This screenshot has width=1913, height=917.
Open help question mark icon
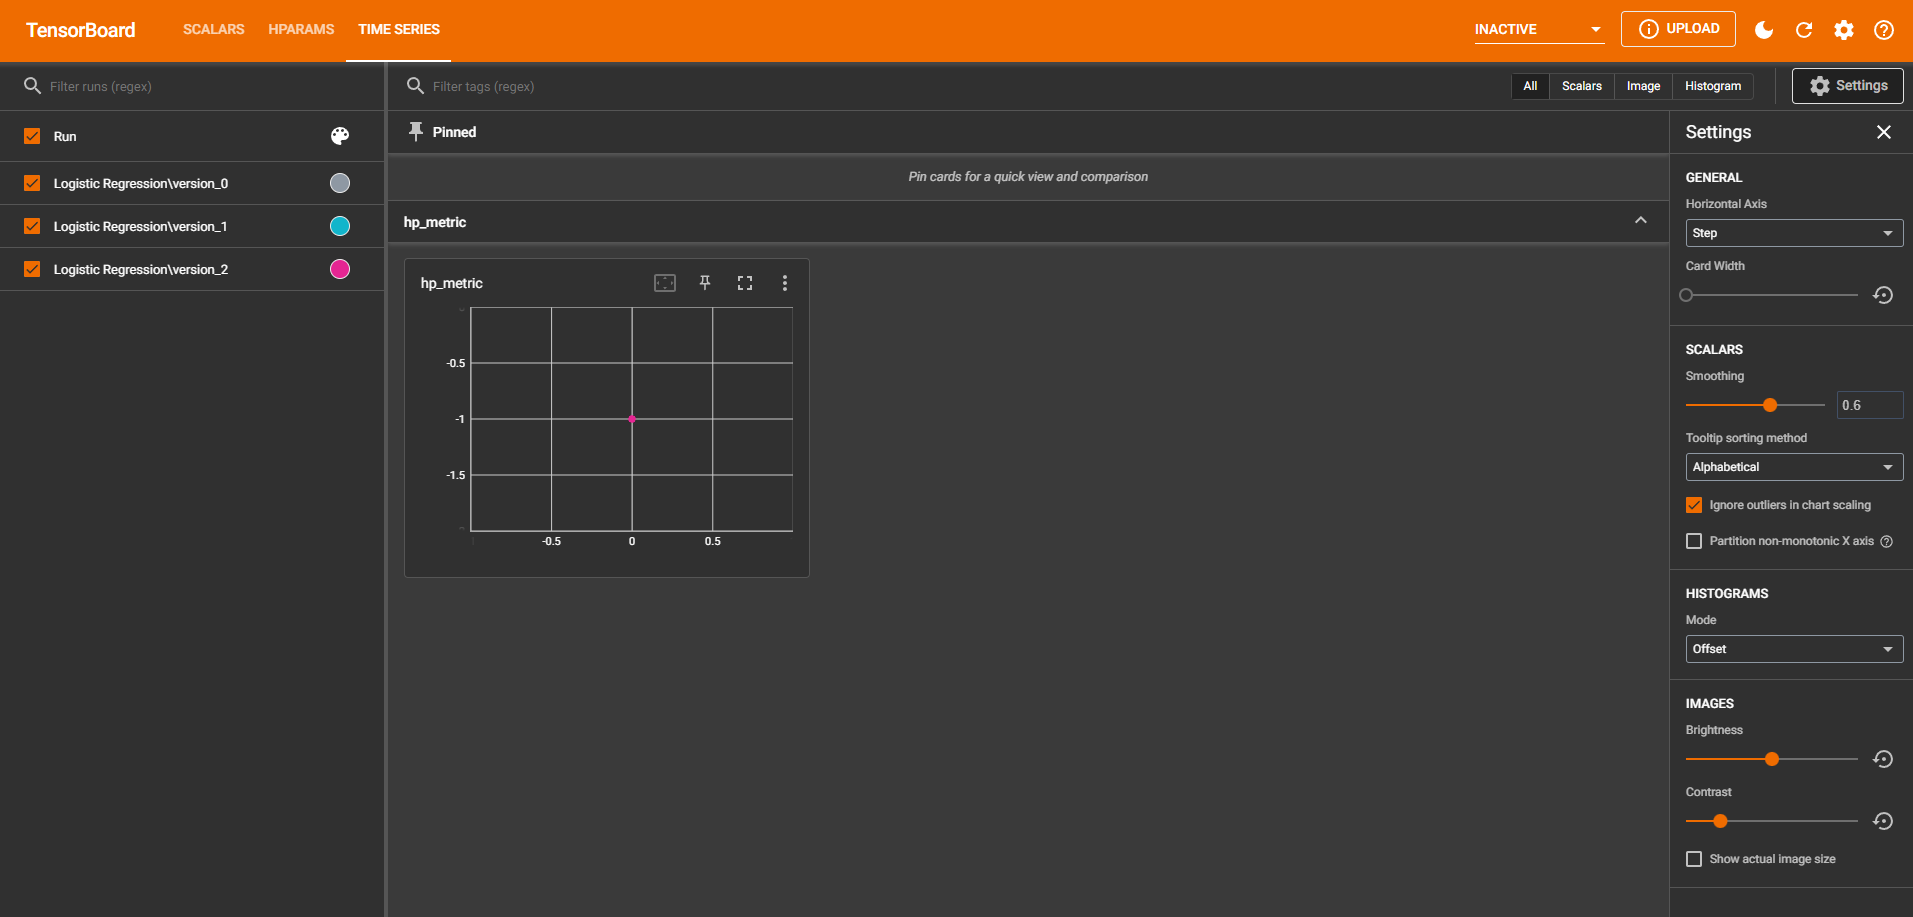1884,30
